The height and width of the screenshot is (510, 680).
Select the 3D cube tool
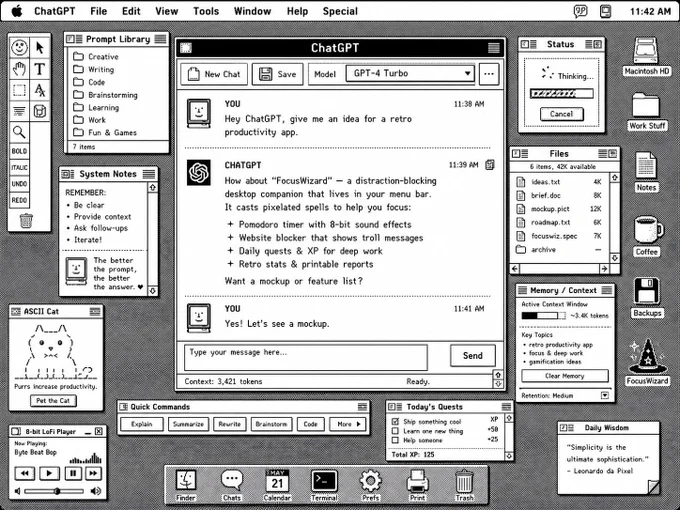click(x=39, y=111)
